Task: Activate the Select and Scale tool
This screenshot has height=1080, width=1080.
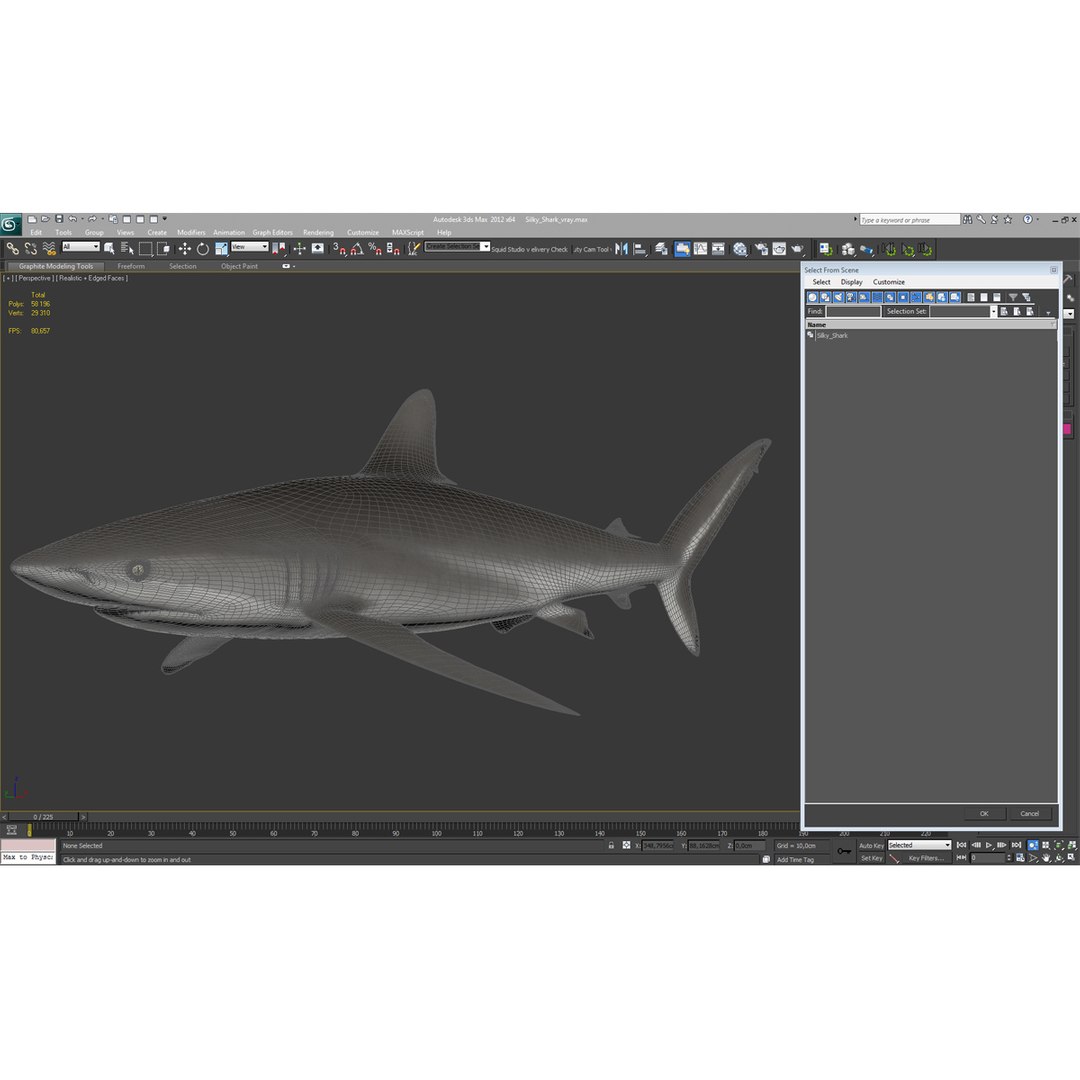Action: [x=221, y=249]
